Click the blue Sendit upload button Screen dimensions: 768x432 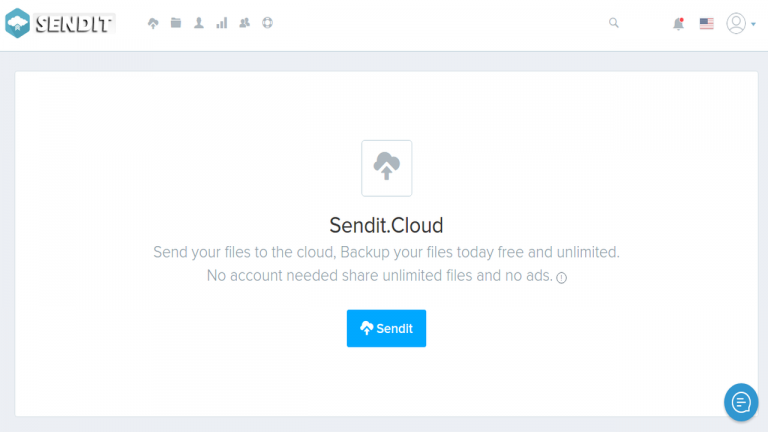(386, 328)
